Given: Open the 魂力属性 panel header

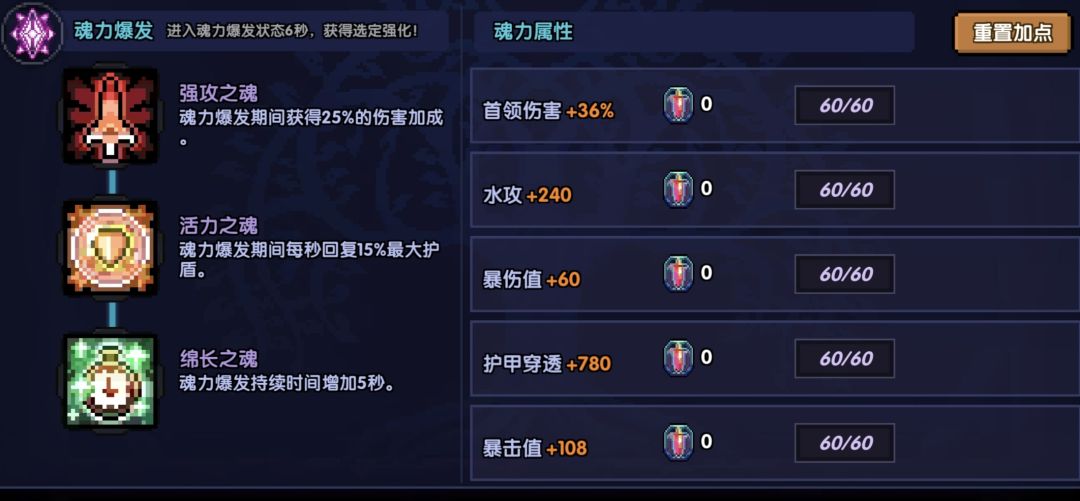Looking at the screenshot, I should coord(534,32).
